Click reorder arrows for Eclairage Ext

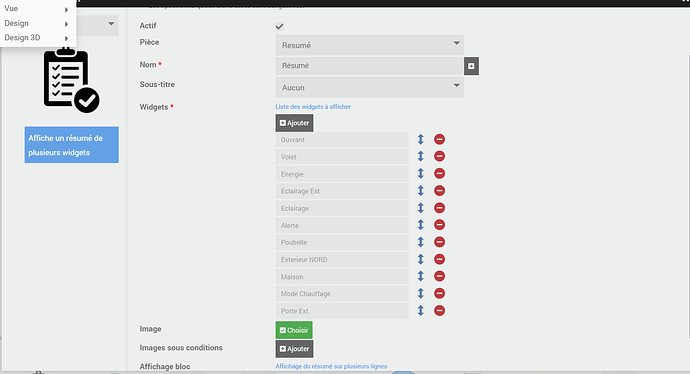click(x=421, y=191)
